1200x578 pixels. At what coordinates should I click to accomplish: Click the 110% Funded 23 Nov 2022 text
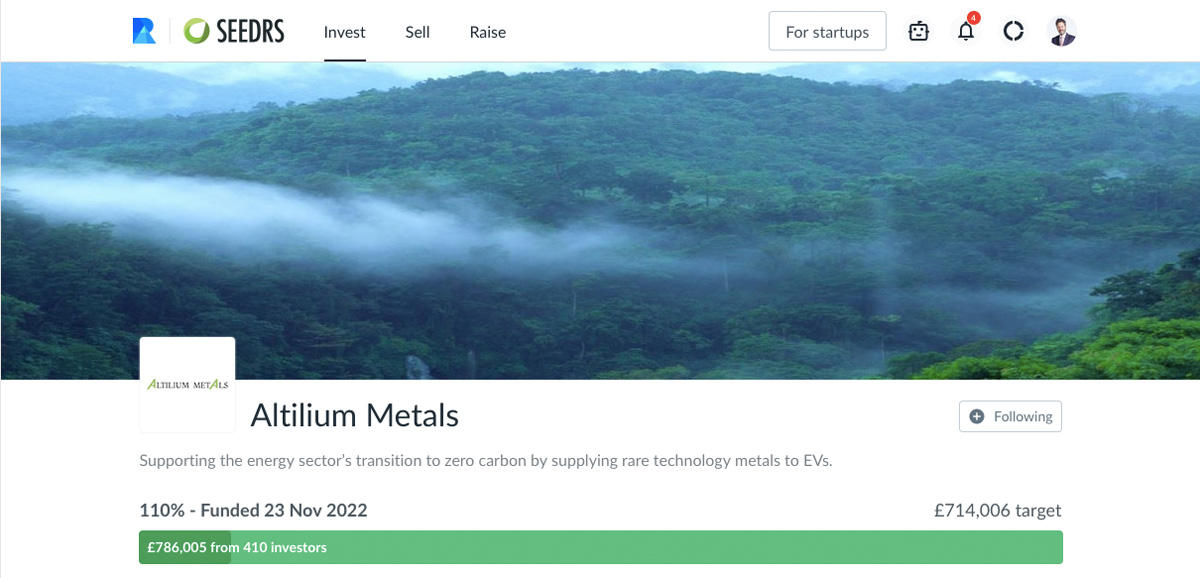click(253, 510)
